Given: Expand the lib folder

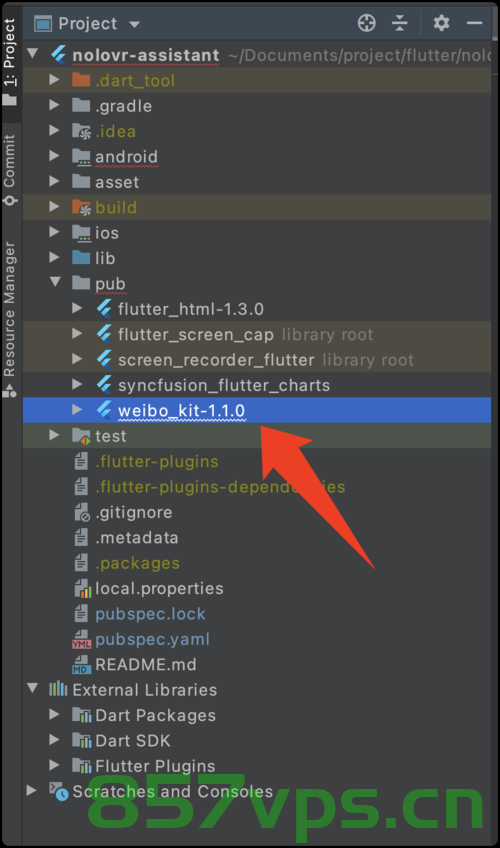Looking at the screenshot, I should click(54, 257).
